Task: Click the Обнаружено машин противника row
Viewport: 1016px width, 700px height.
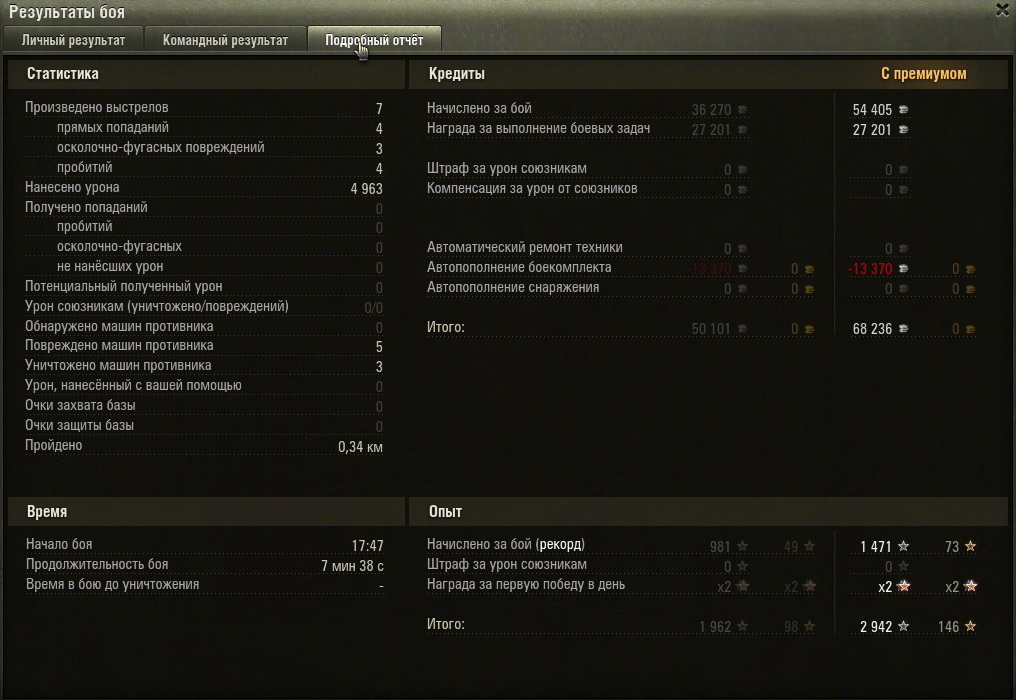Action: 203,327
